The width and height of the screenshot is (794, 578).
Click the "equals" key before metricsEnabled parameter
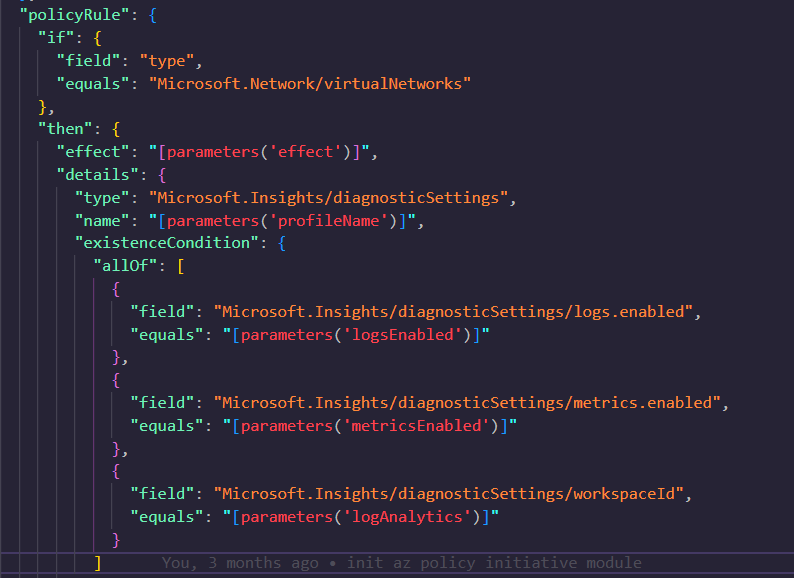coord(167,426)
